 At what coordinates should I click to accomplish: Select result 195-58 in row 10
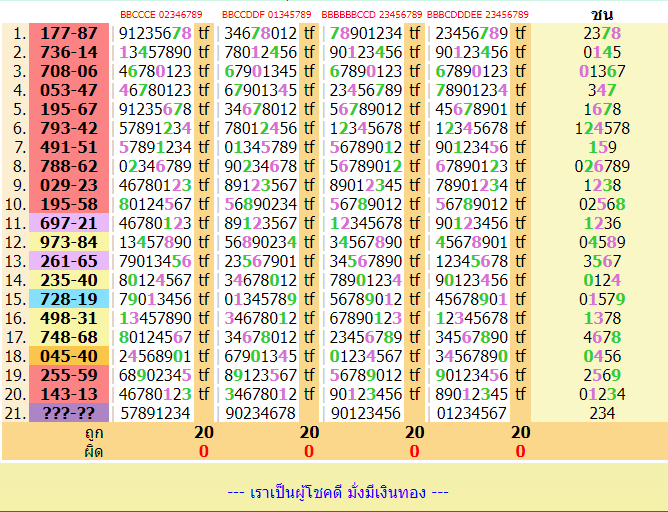(69, 204)
